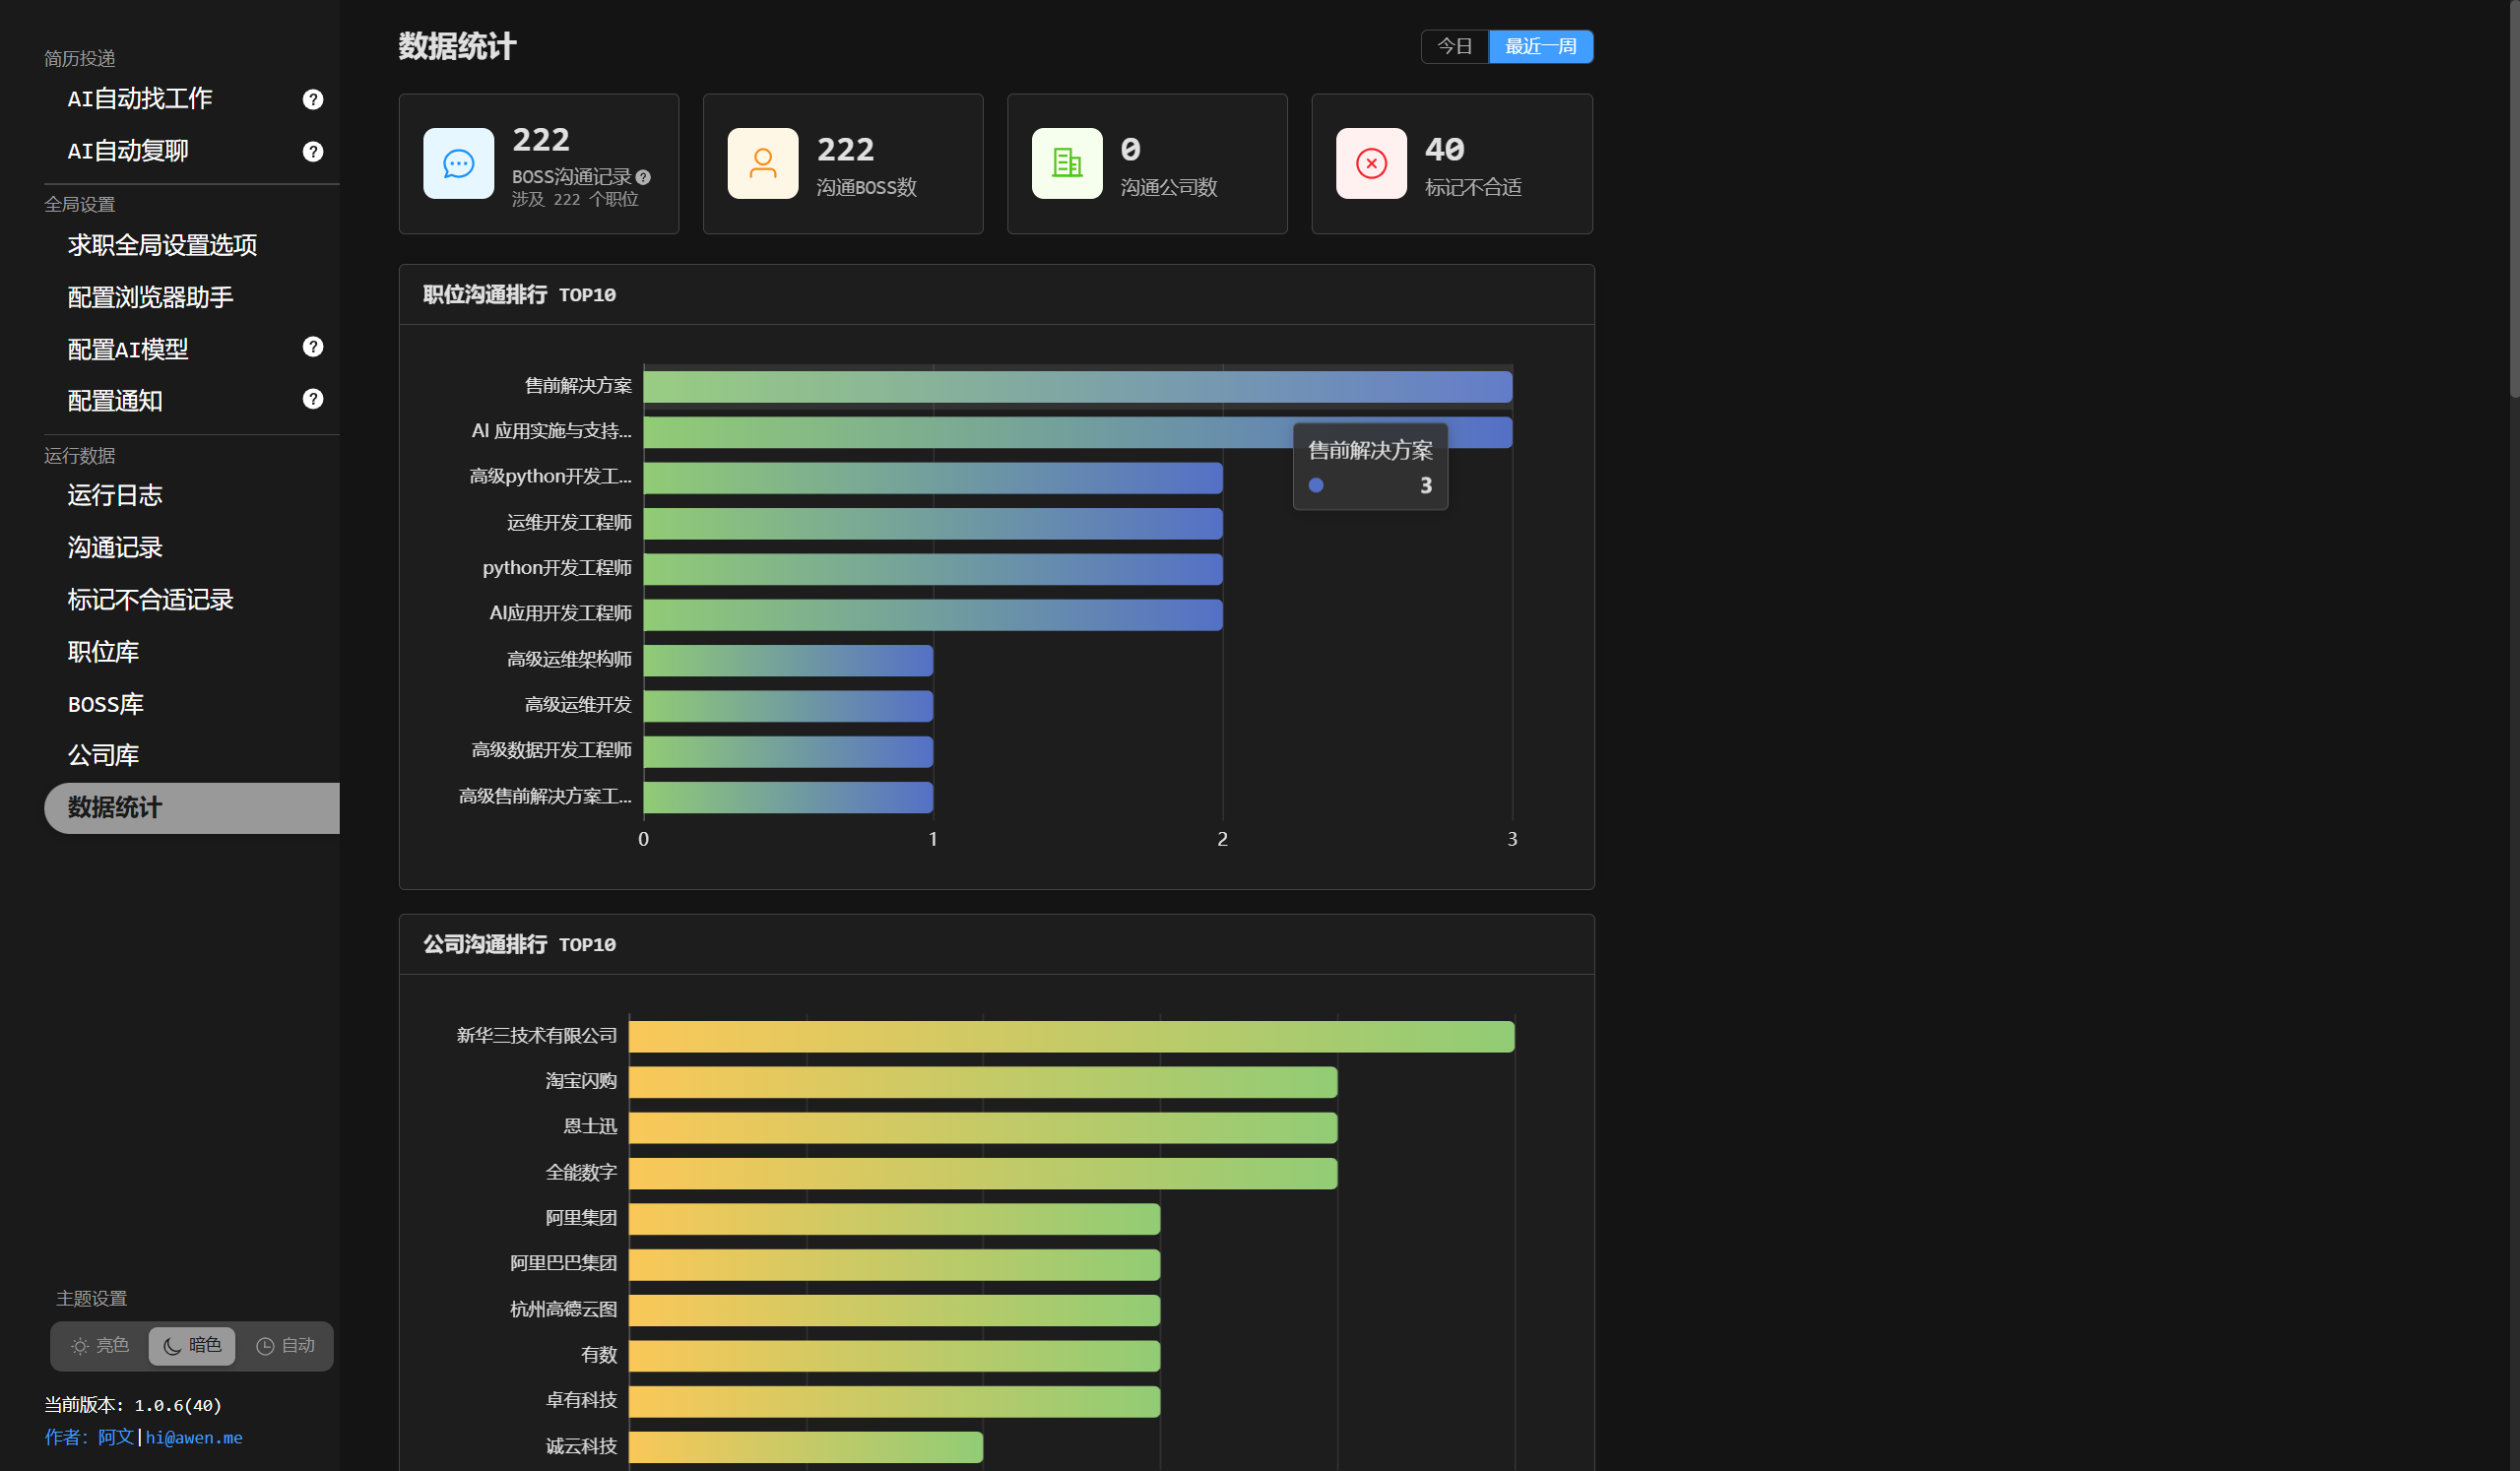Click help icon beside 配置AI模型

[x=313, y=347]
